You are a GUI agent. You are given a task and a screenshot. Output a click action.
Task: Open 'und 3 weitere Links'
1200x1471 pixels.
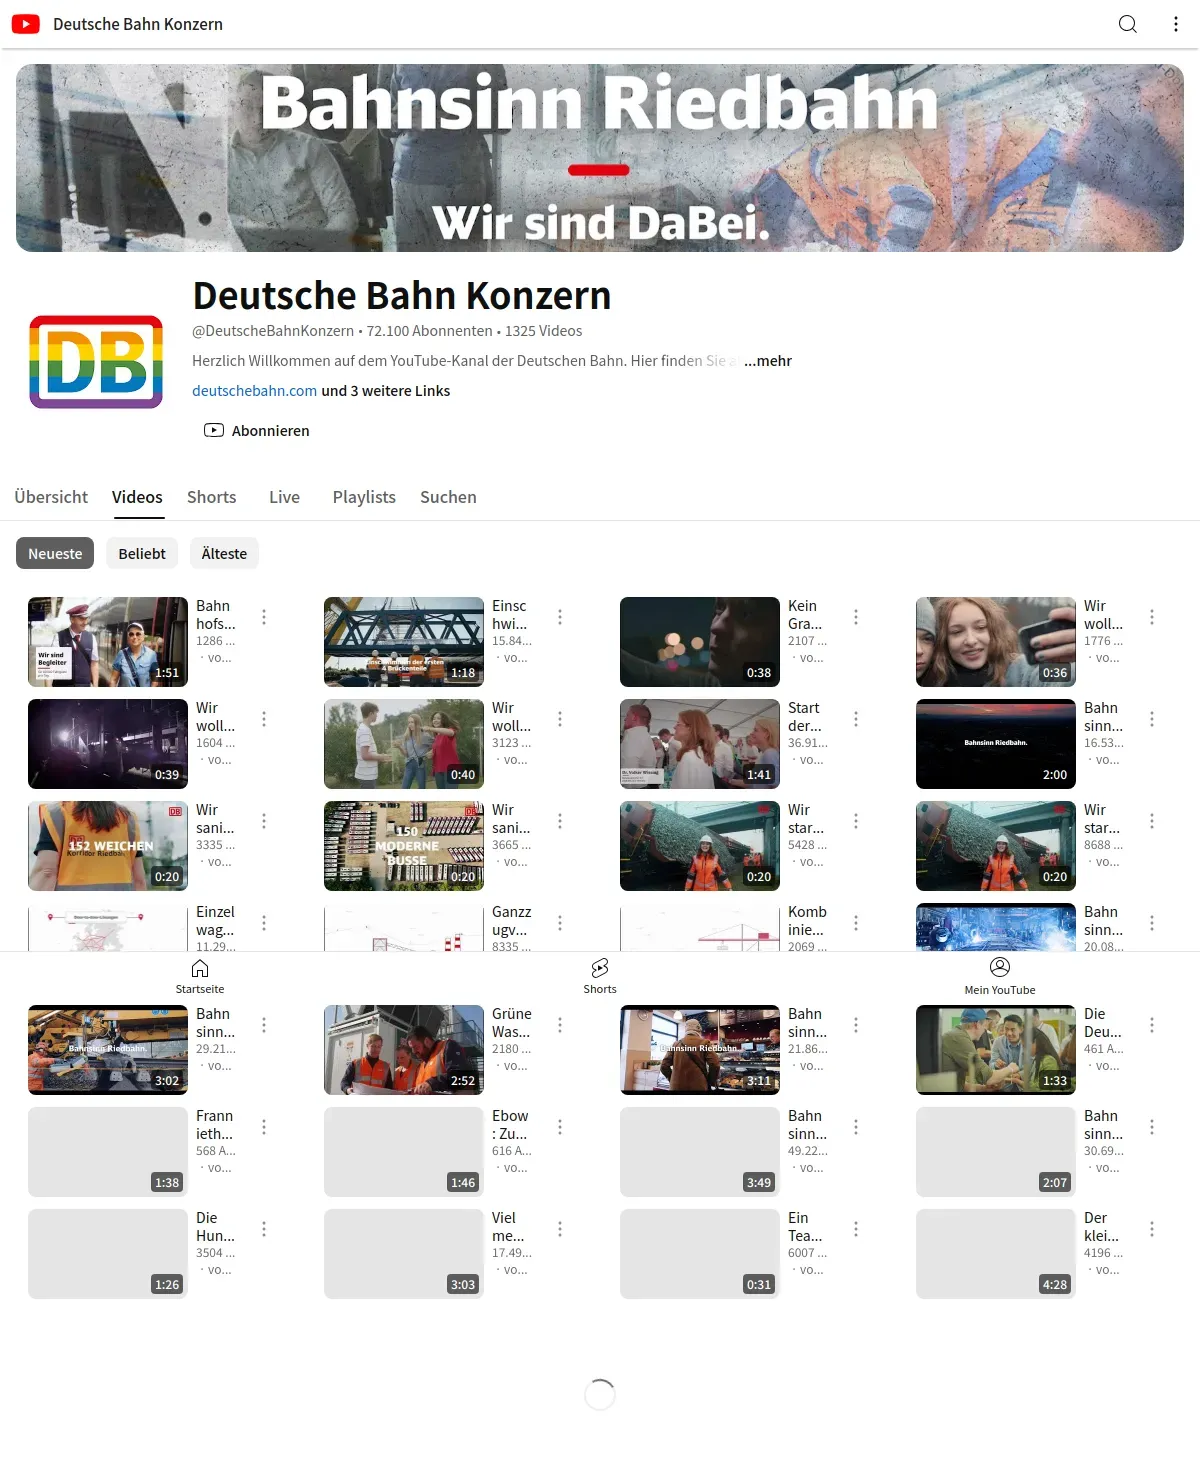(x=386, y=391)
